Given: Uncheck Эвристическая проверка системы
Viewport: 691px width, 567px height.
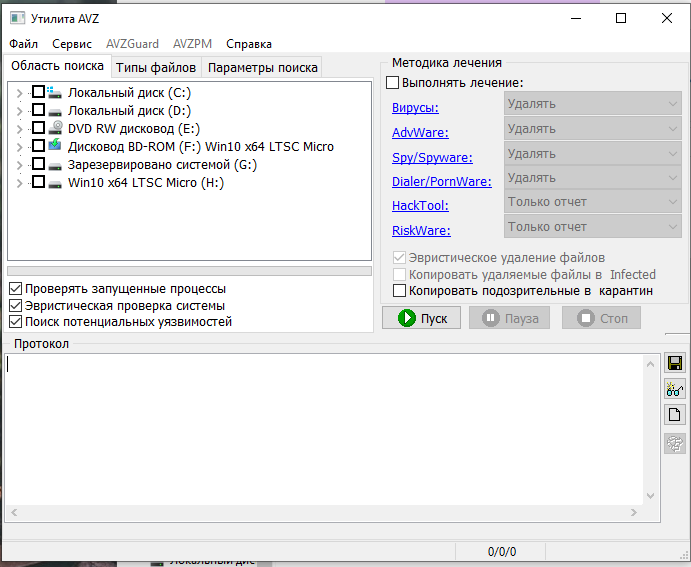Looking at the screenshot, I should 15,305.
